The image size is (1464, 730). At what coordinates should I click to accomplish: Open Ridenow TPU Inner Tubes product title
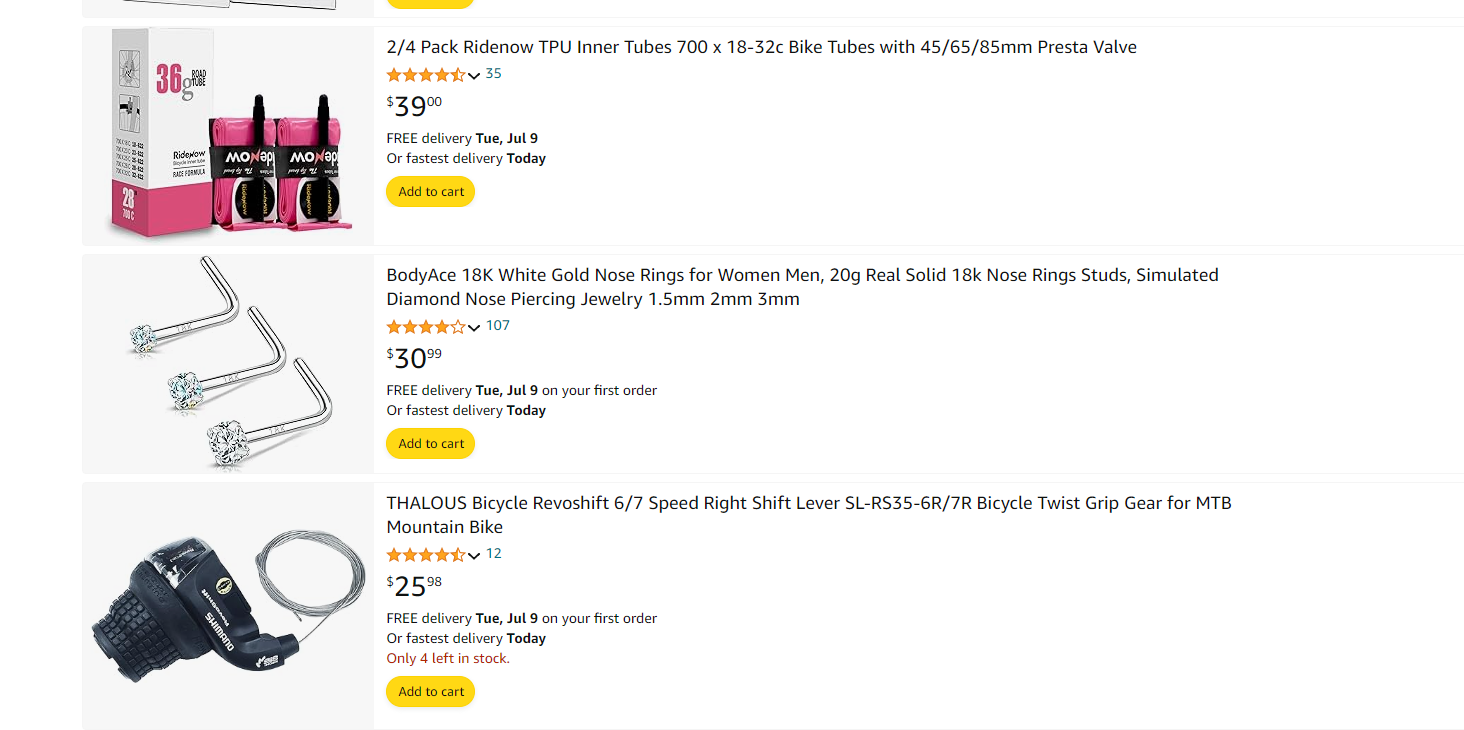click(x=761, y=47)
